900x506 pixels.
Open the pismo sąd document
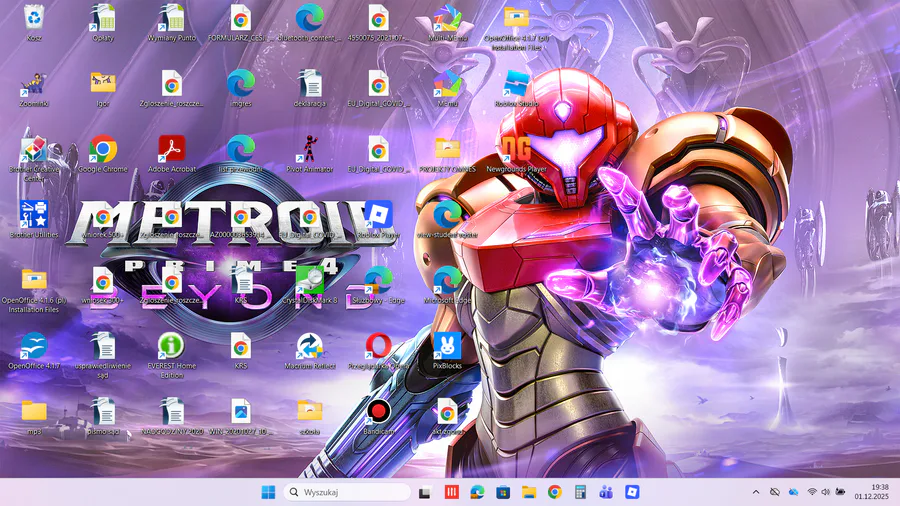[x=103, y=411]
